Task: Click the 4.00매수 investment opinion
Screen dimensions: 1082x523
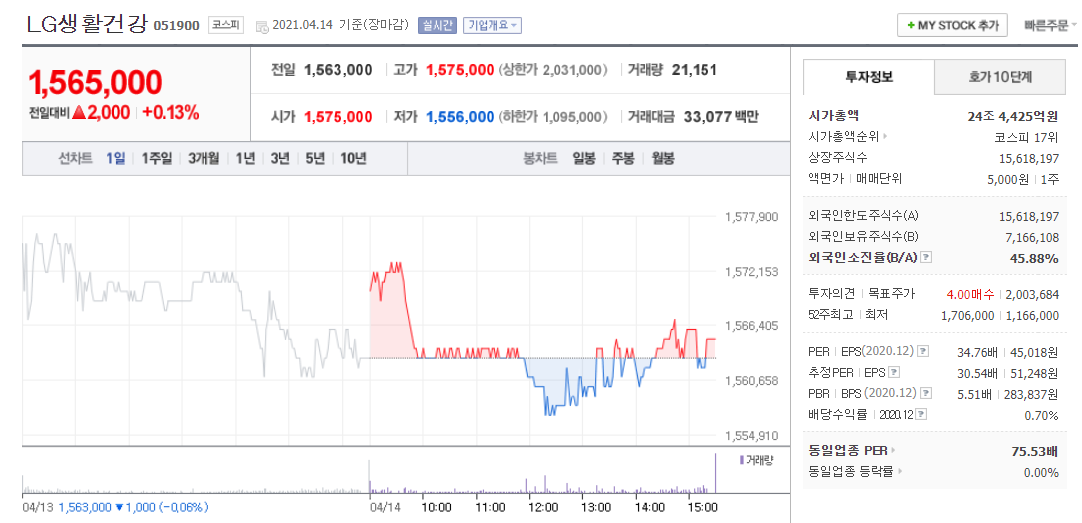Action: click(x=970, y=294)
